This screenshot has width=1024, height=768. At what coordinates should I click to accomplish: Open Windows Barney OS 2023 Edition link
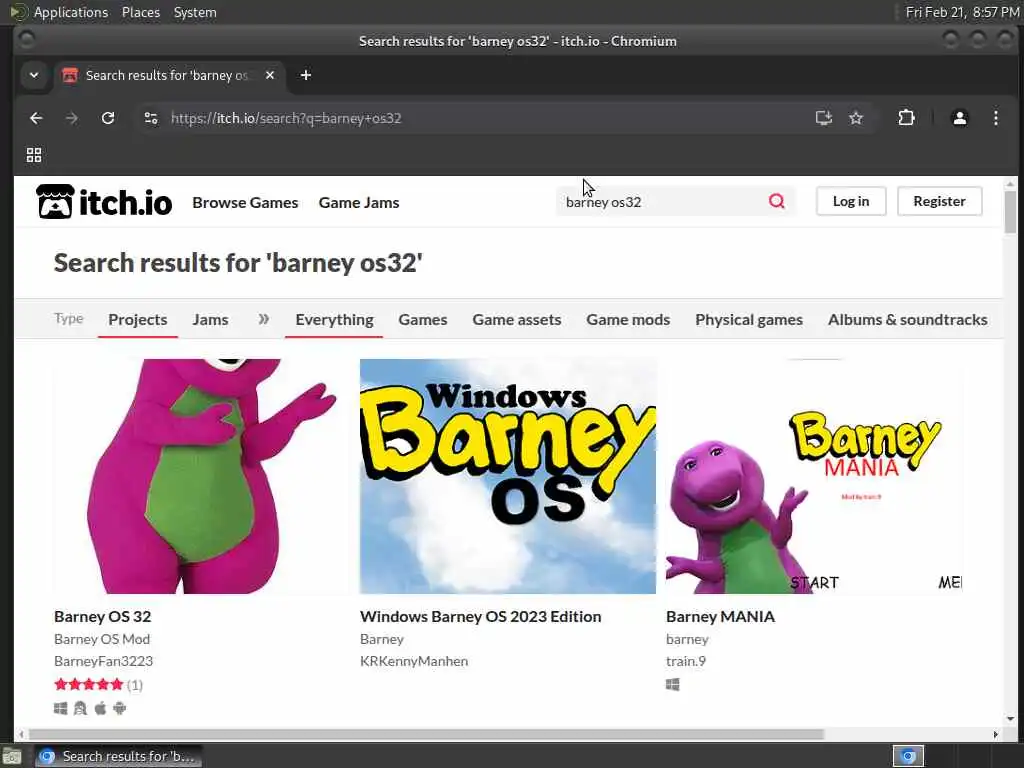(481, 616)
